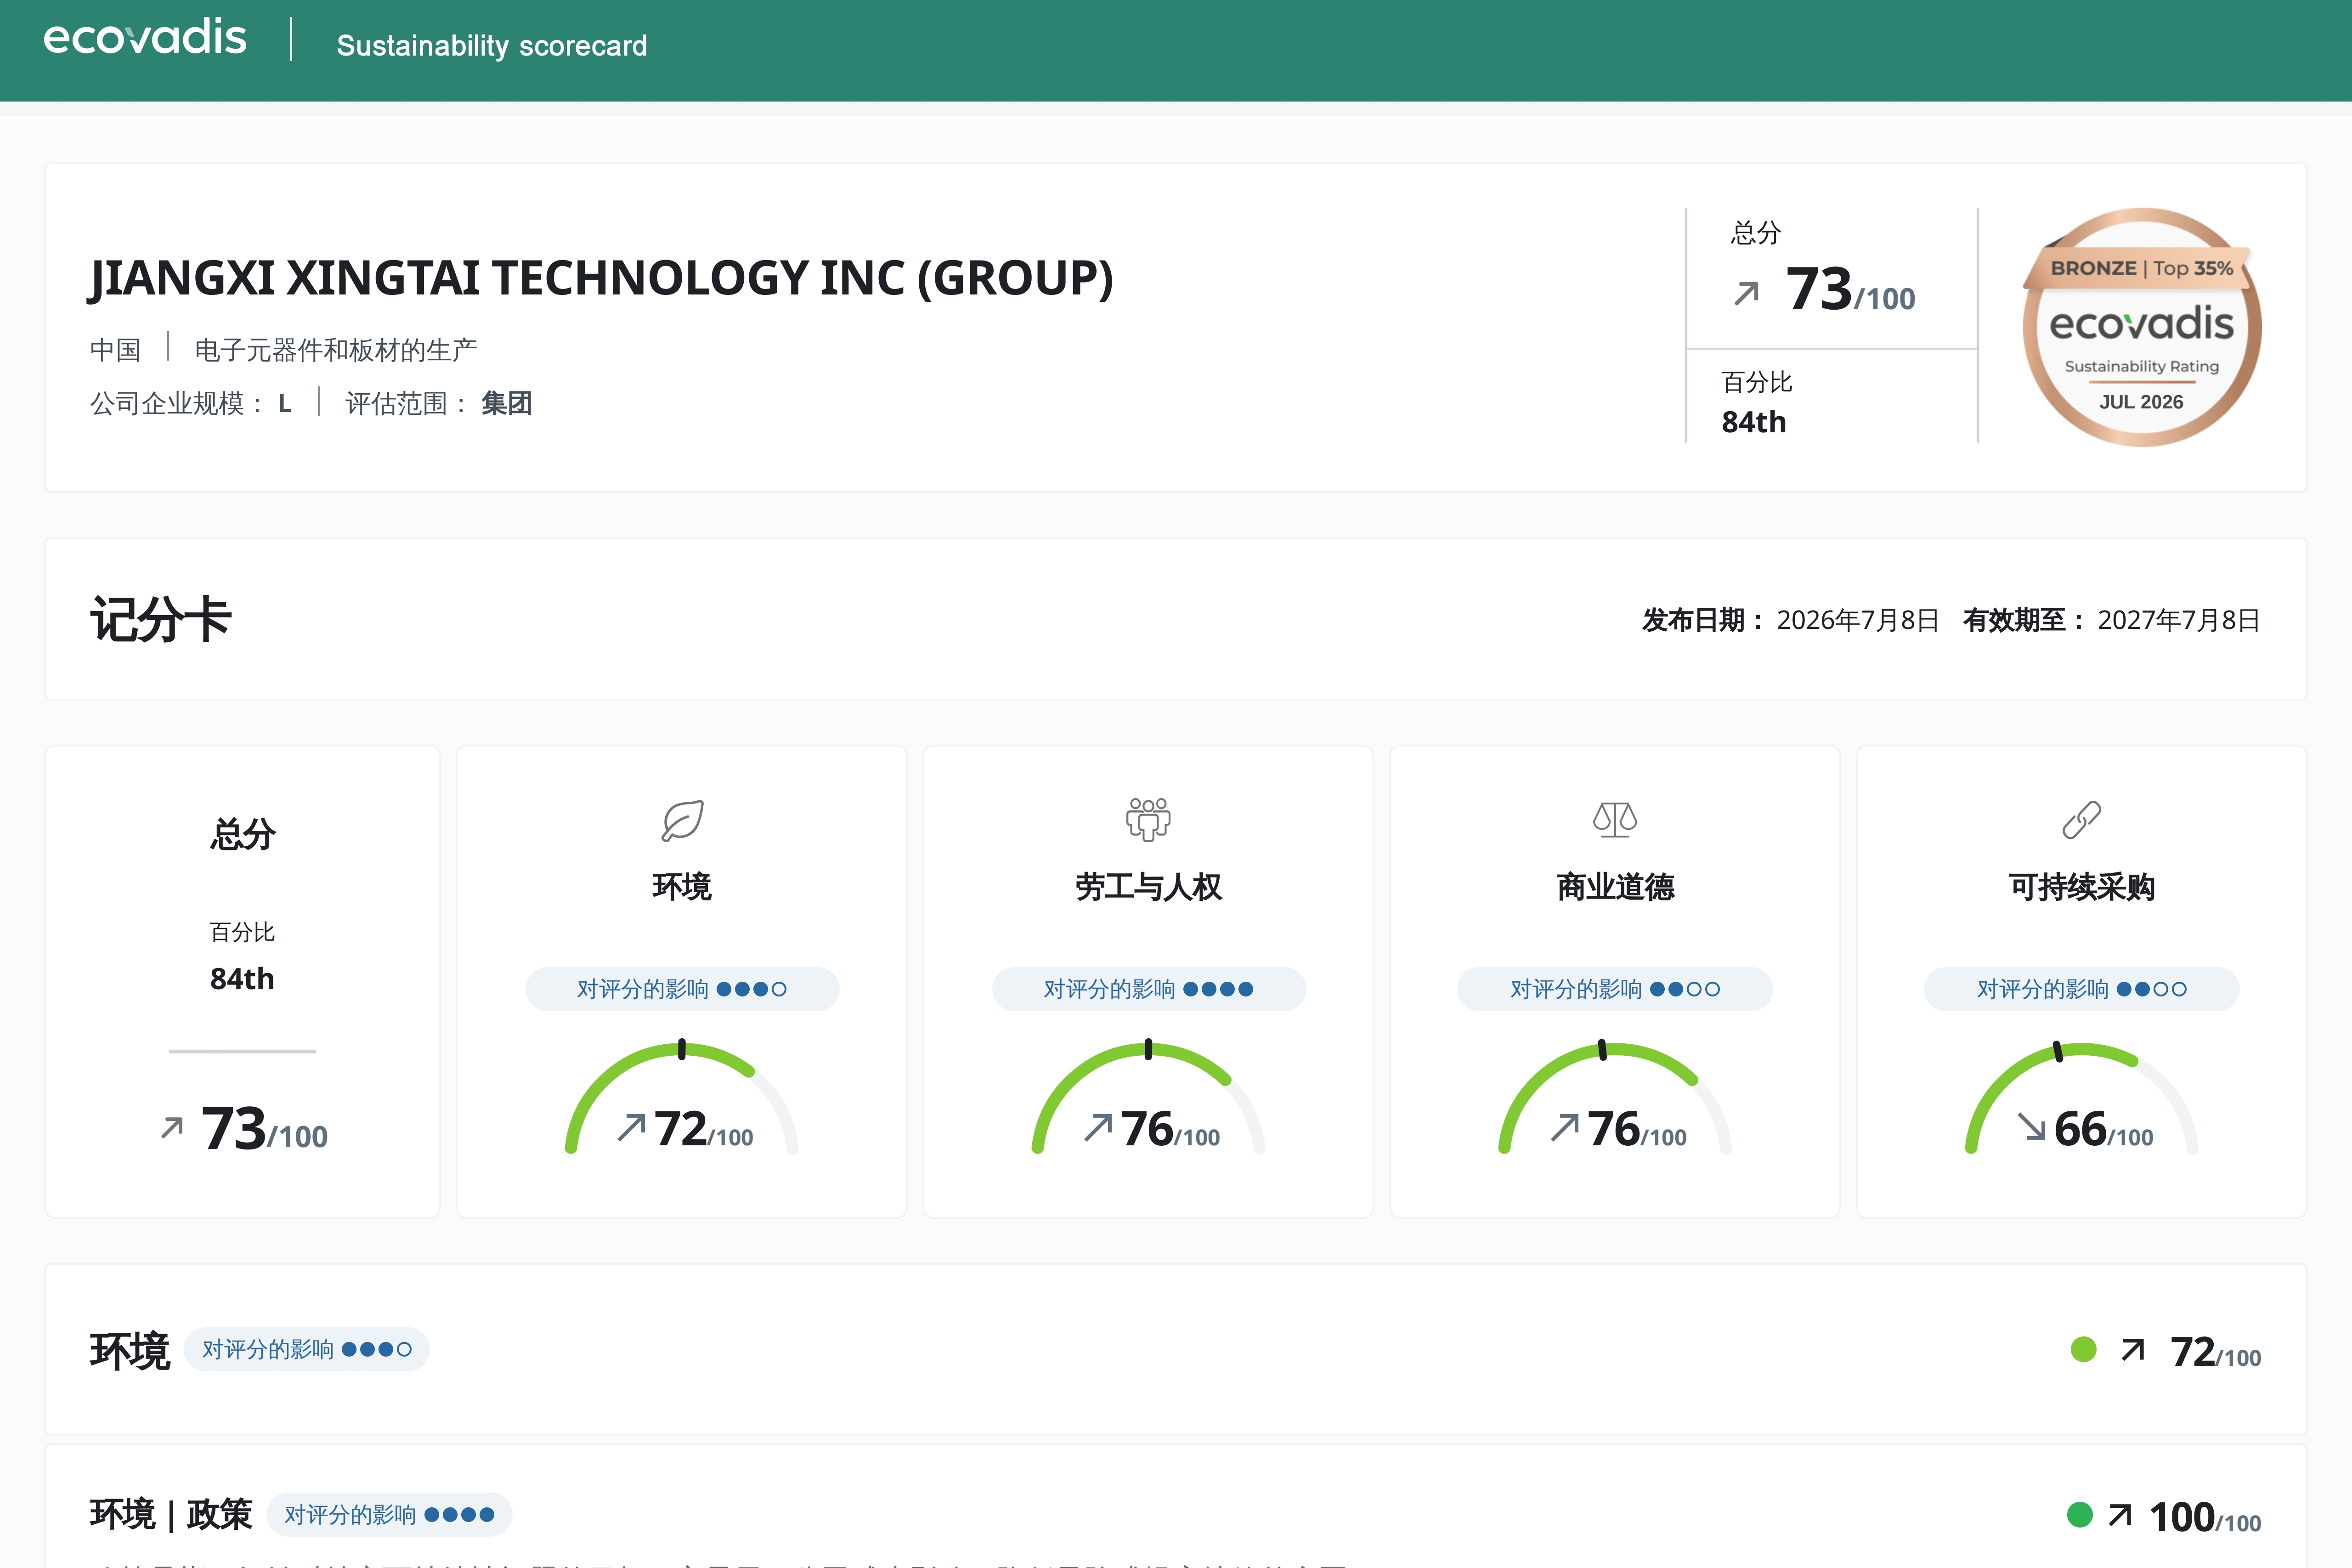Viewport: 2352px width, 1568px height.
Task: Click the chain link icon above 可持续采购
Action: coord(2081,820)
